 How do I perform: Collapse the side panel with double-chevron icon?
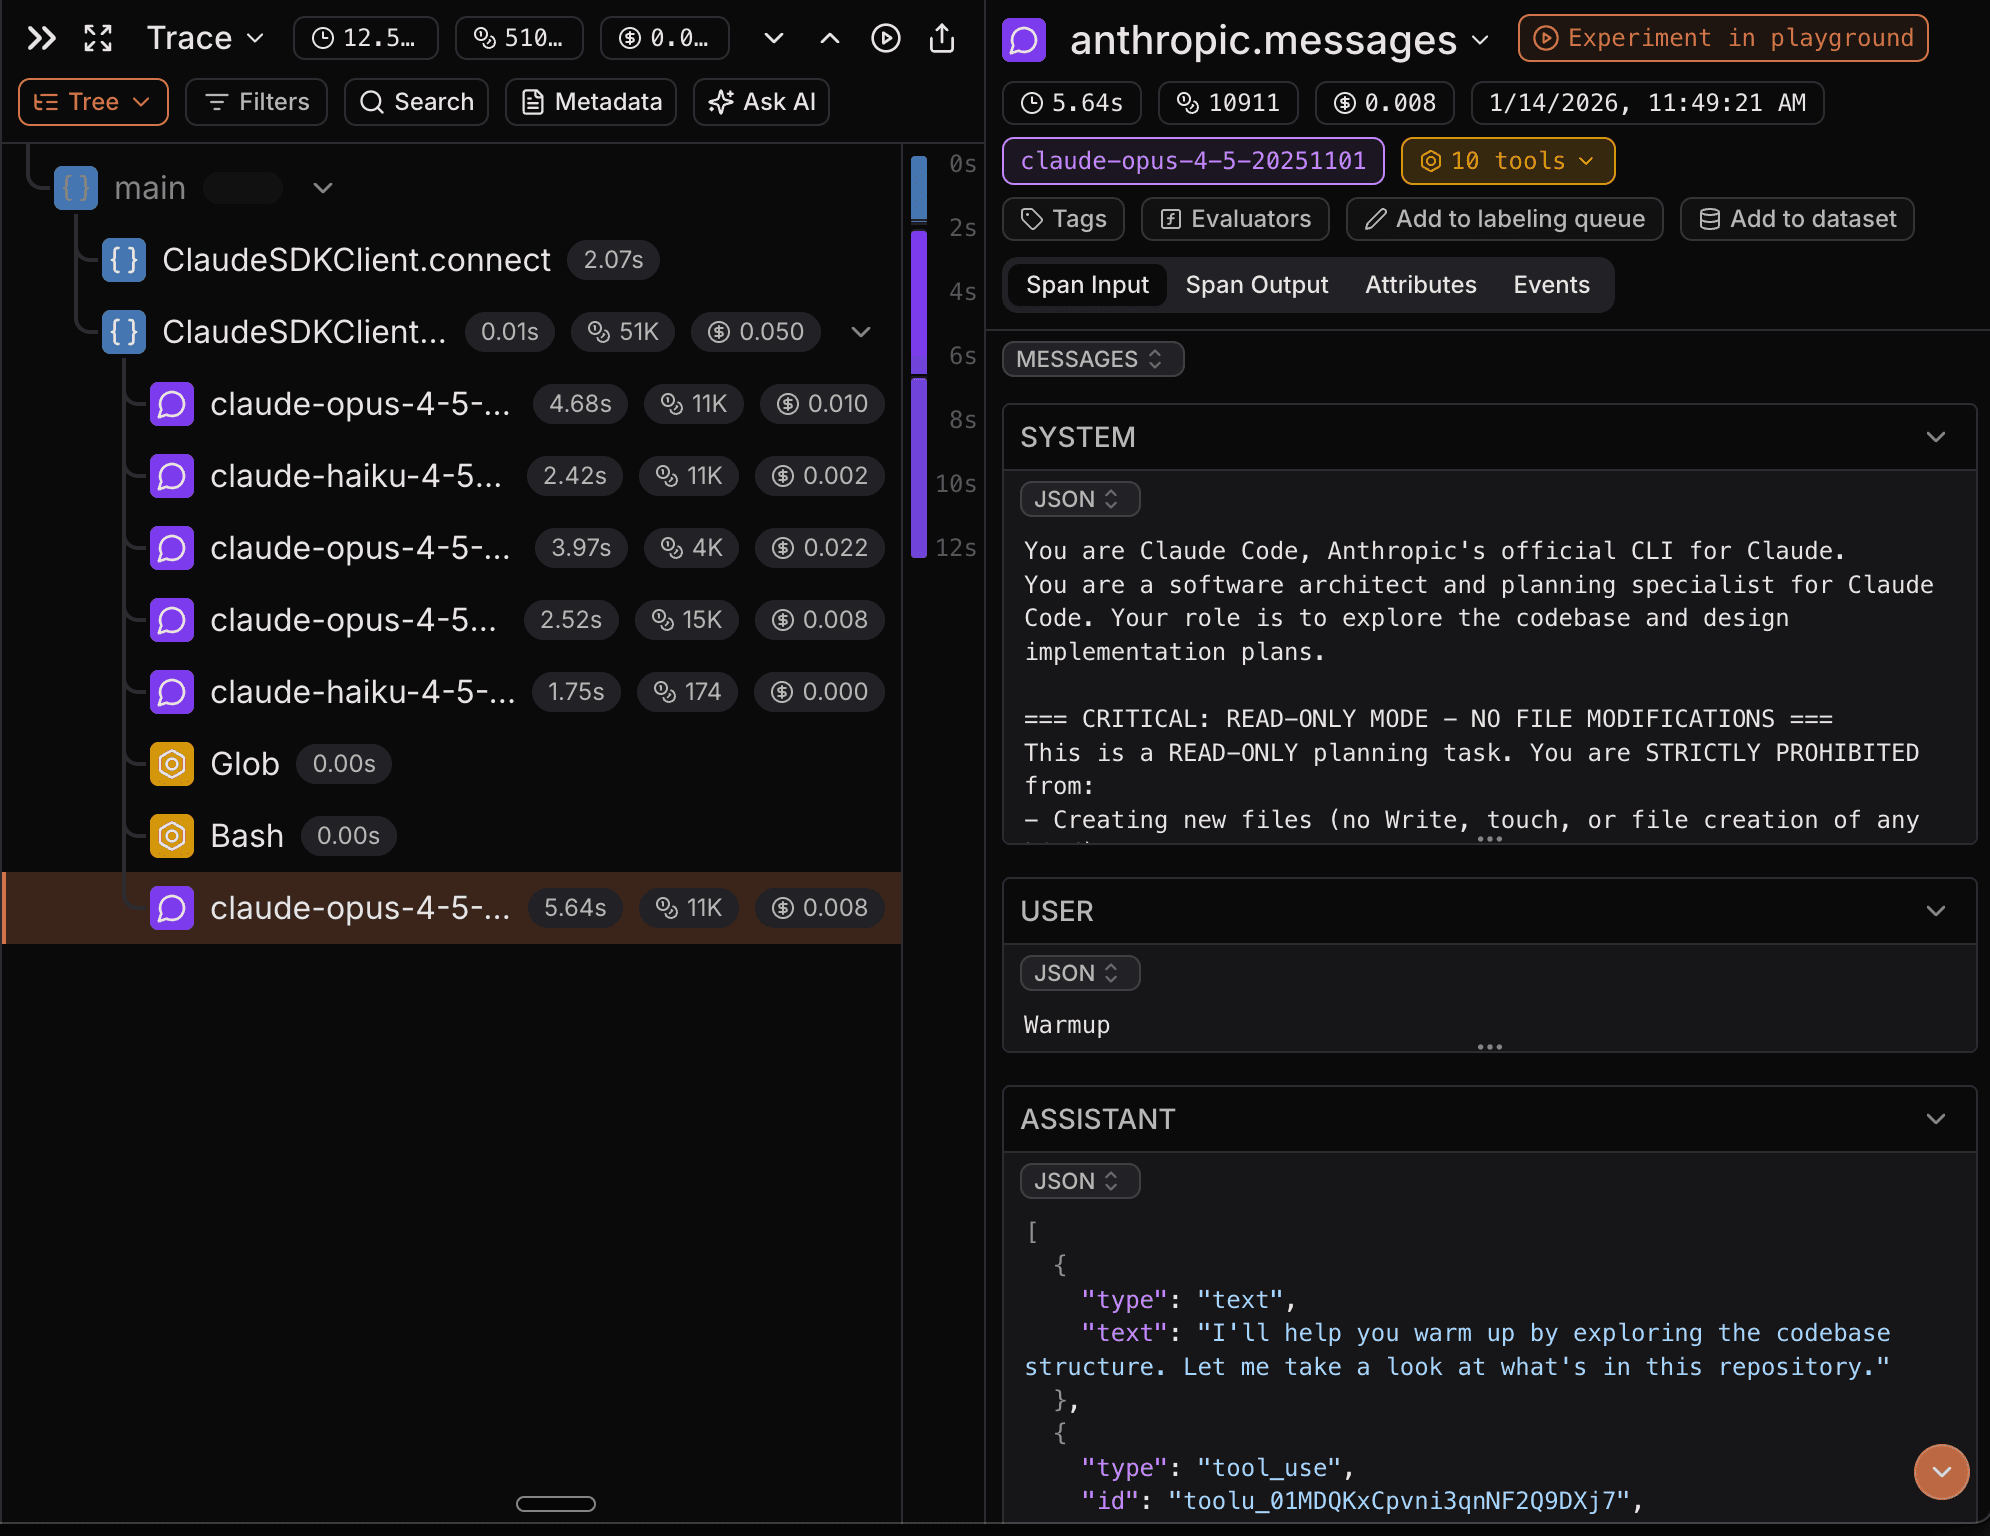41,38
